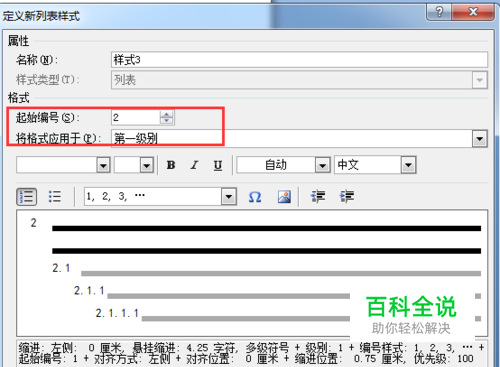Click the start number field showing 2

coord(136,118)
